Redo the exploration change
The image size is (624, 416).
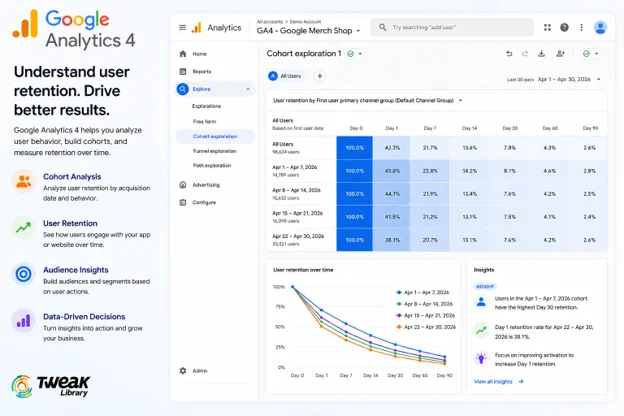tap(525, 54)
